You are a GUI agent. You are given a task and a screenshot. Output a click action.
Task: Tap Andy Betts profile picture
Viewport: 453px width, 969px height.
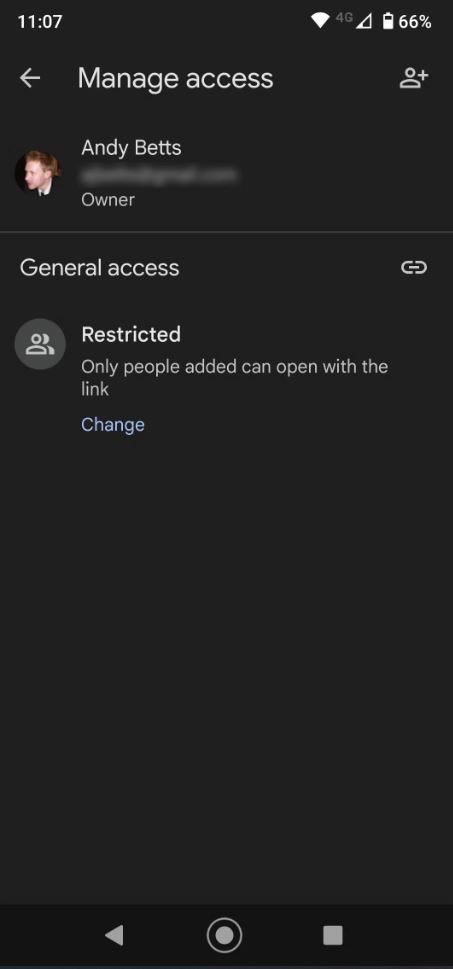point(38,172)
